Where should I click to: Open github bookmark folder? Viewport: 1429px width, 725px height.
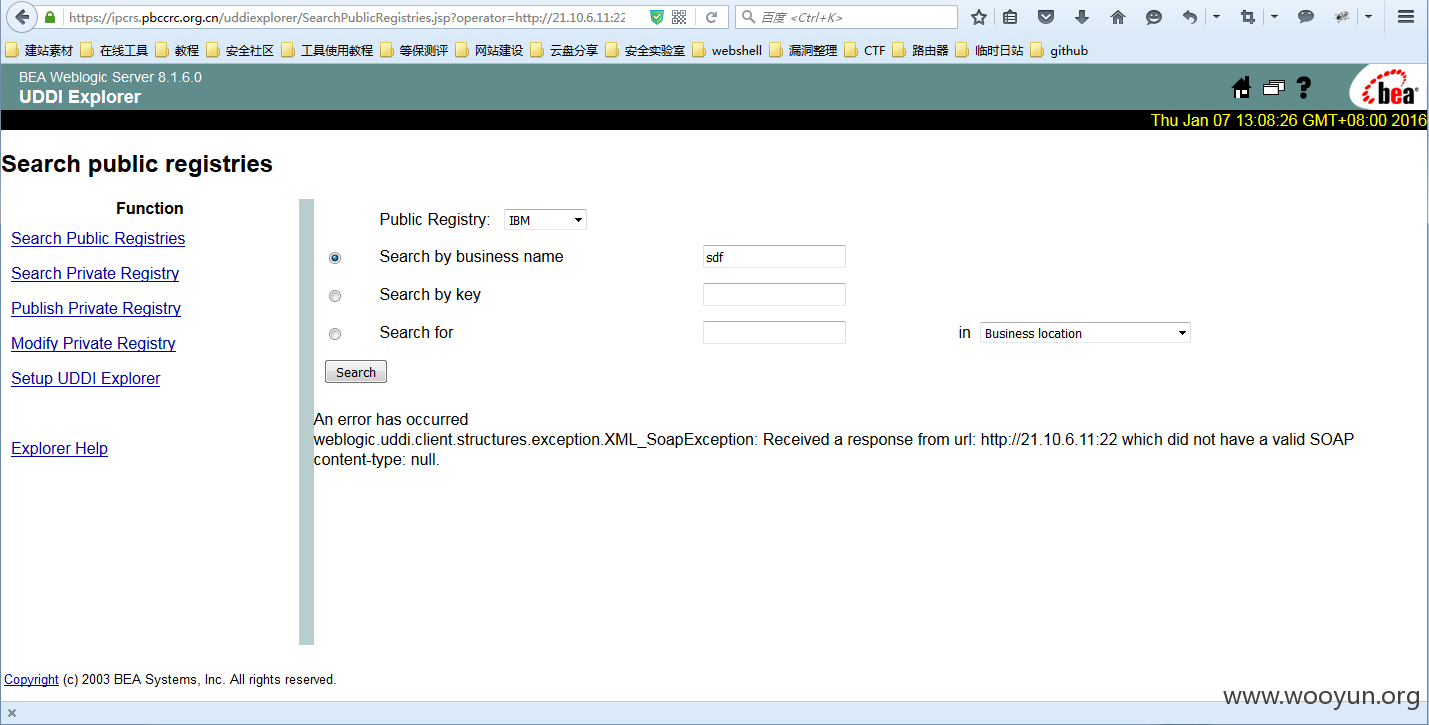[1059, 50]
